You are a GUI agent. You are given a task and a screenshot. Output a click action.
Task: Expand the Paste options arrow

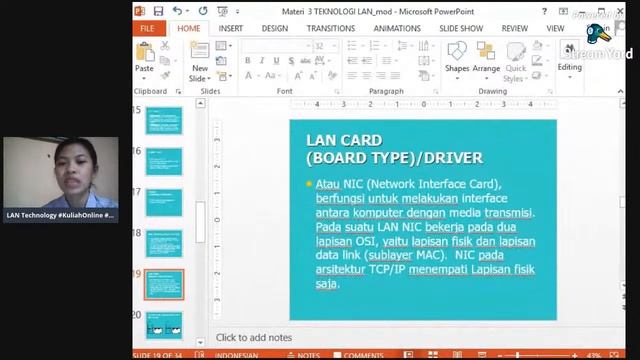point(144,78)
